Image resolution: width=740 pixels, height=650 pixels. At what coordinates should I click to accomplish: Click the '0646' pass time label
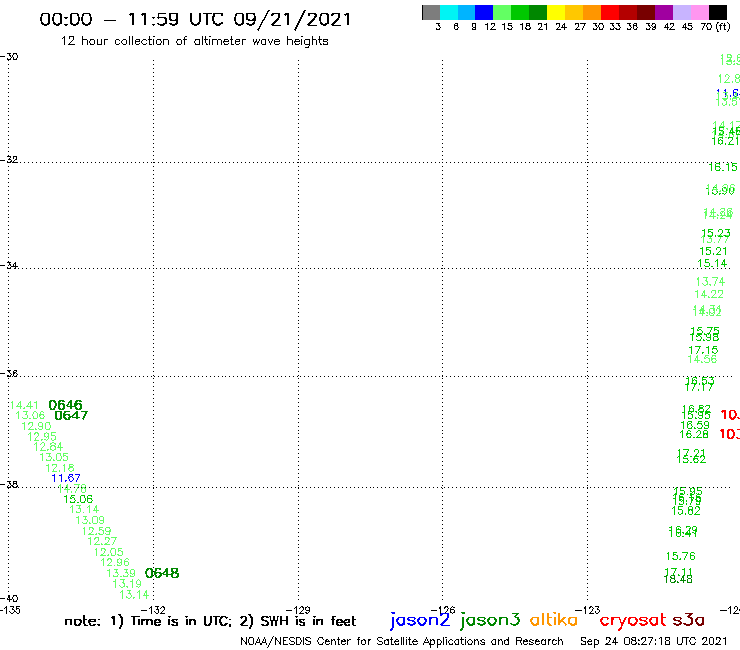coord(66,405)
